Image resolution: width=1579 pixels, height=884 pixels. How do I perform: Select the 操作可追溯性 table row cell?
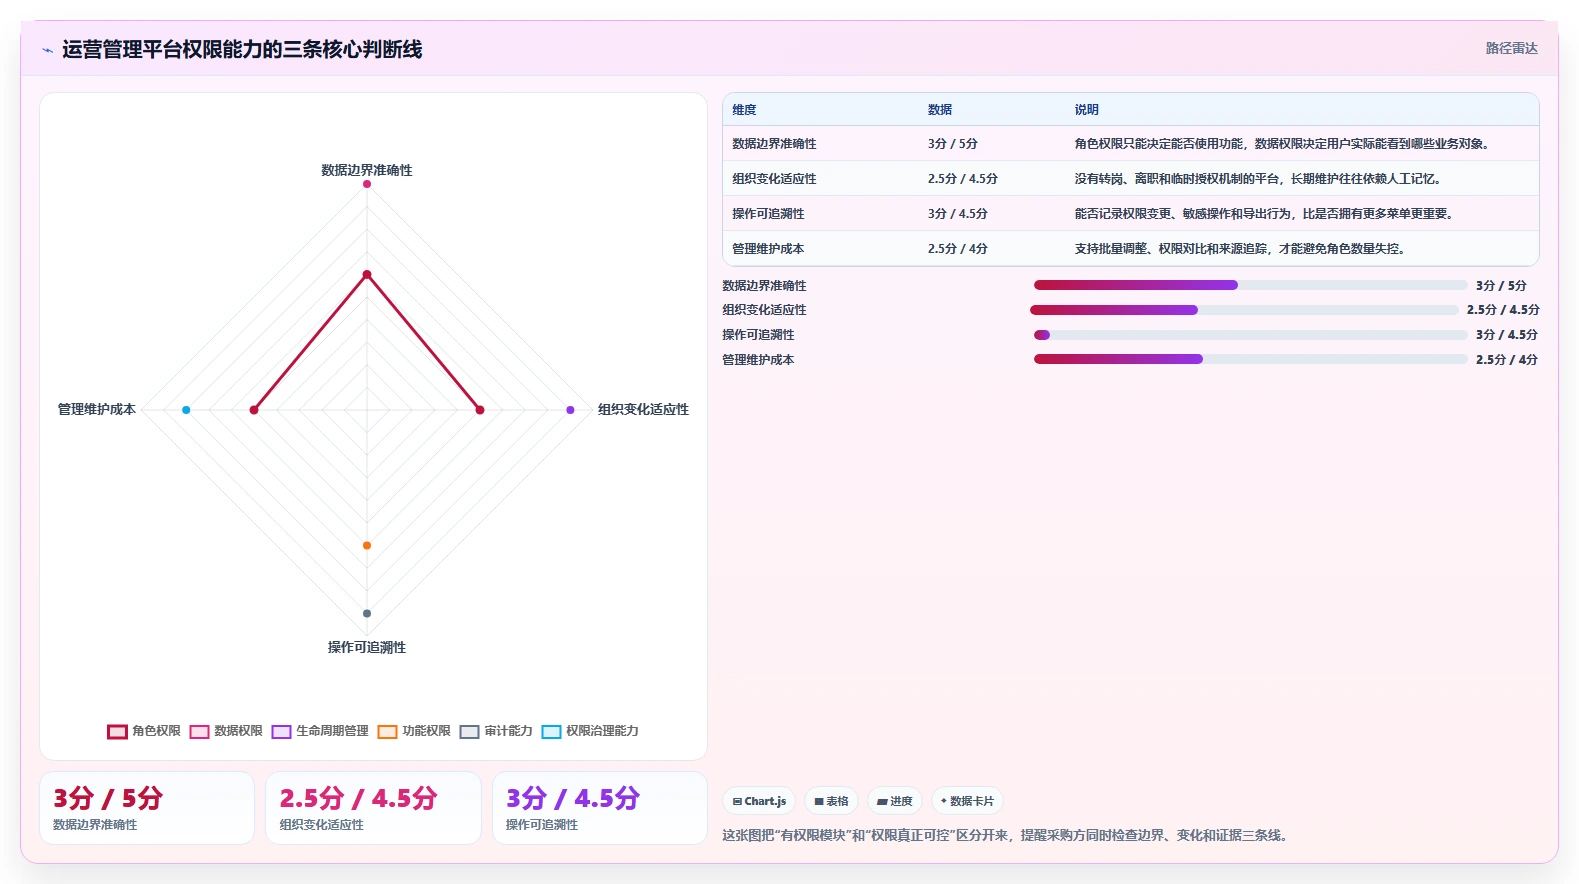(x=768, y=214)
